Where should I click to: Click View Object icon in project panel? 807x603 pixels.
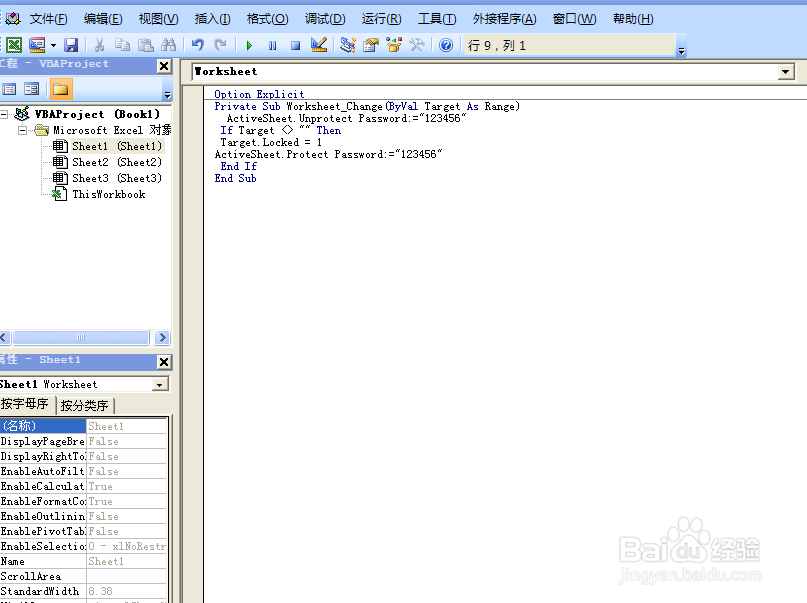coord(31,90)
